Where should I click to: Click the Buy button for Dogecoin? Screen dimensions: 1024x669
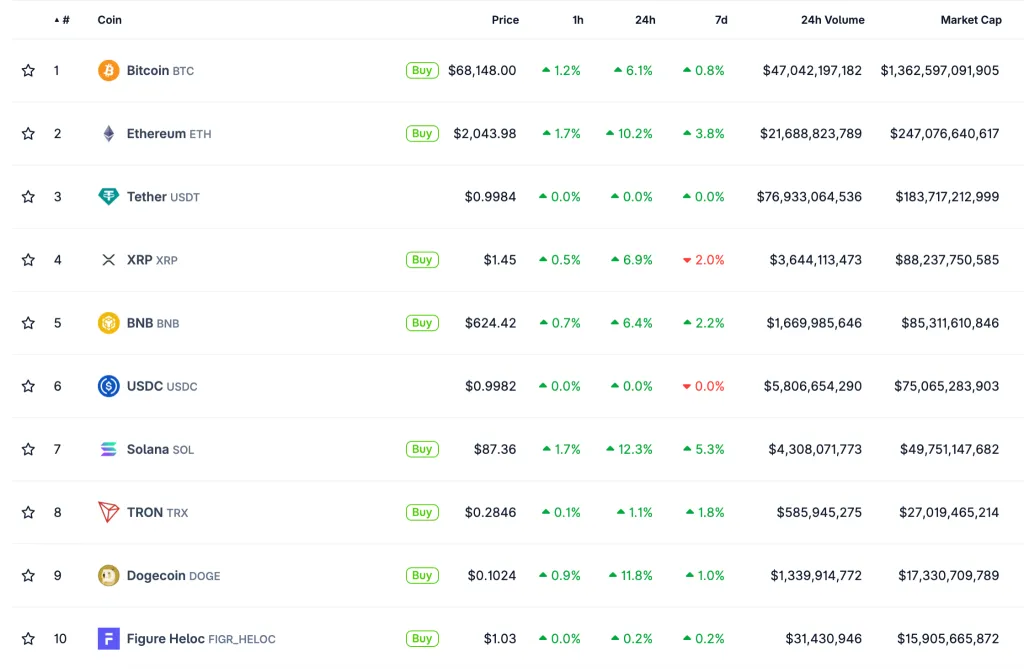[422, 575]
